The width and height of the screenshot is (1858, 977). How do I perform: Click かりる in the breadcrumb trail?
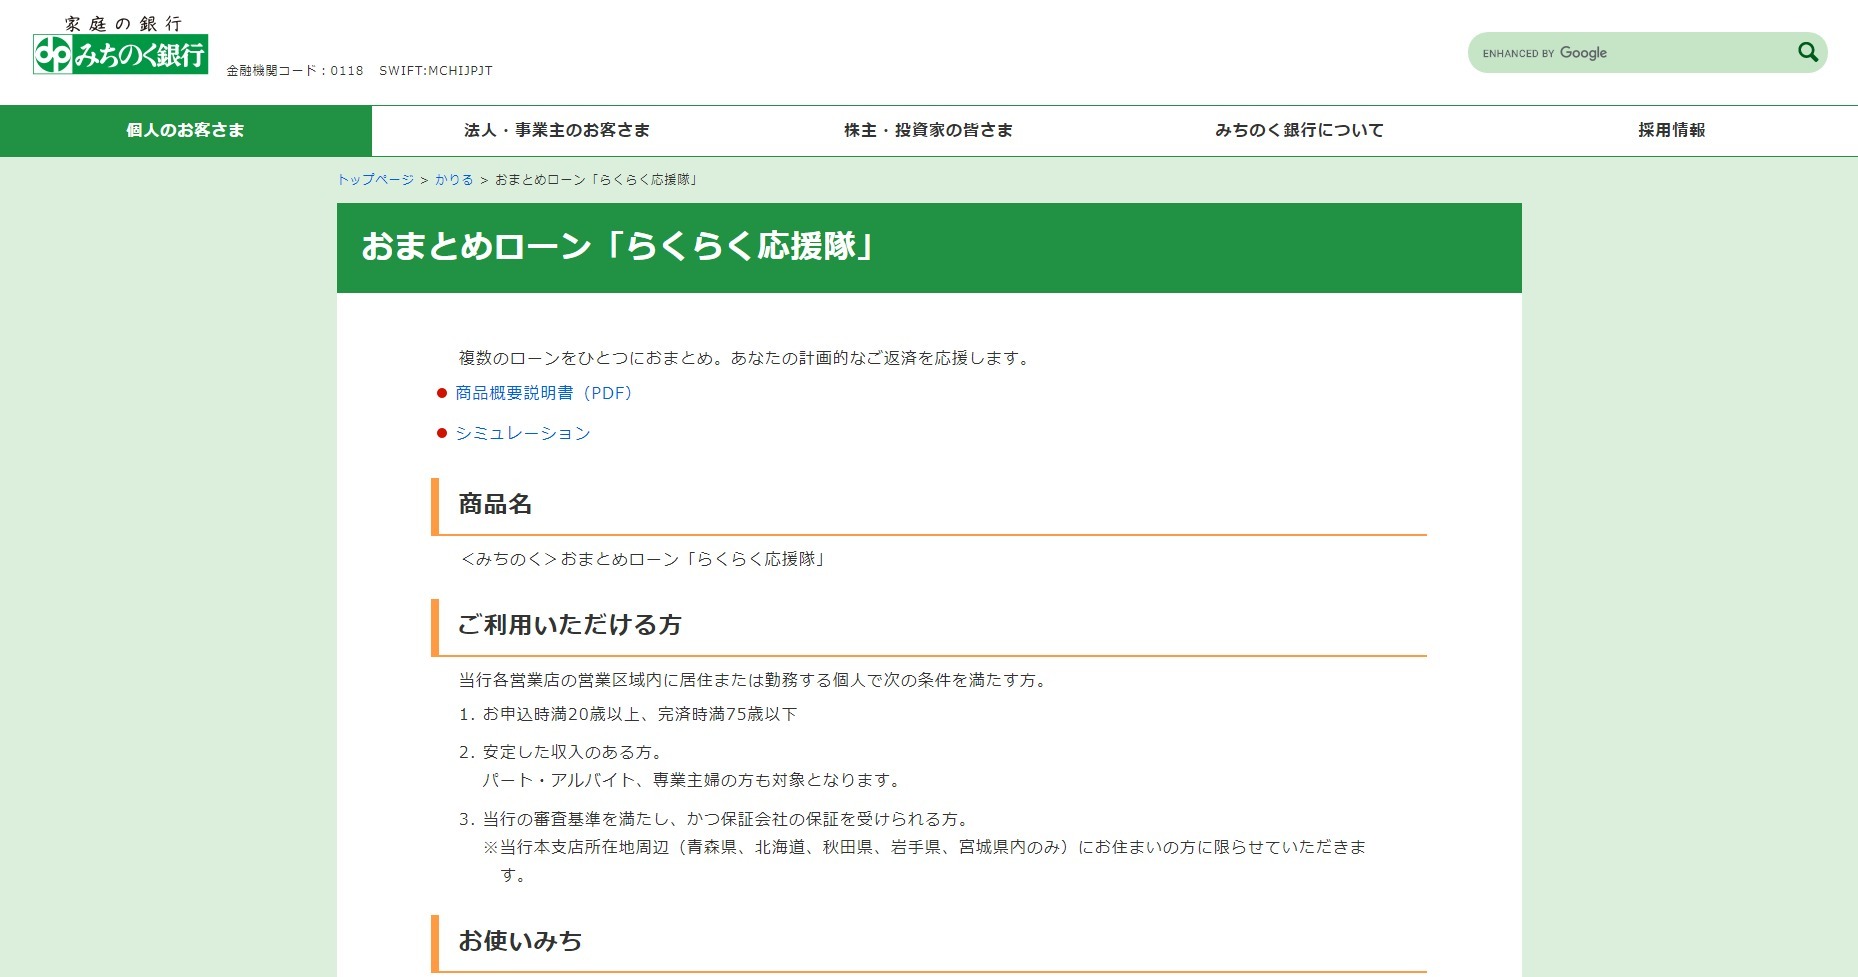[x=454, y=180]
